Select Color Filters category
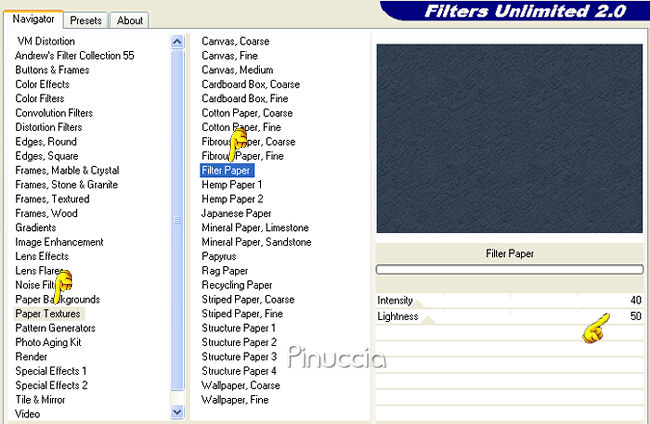 [40, 99]
